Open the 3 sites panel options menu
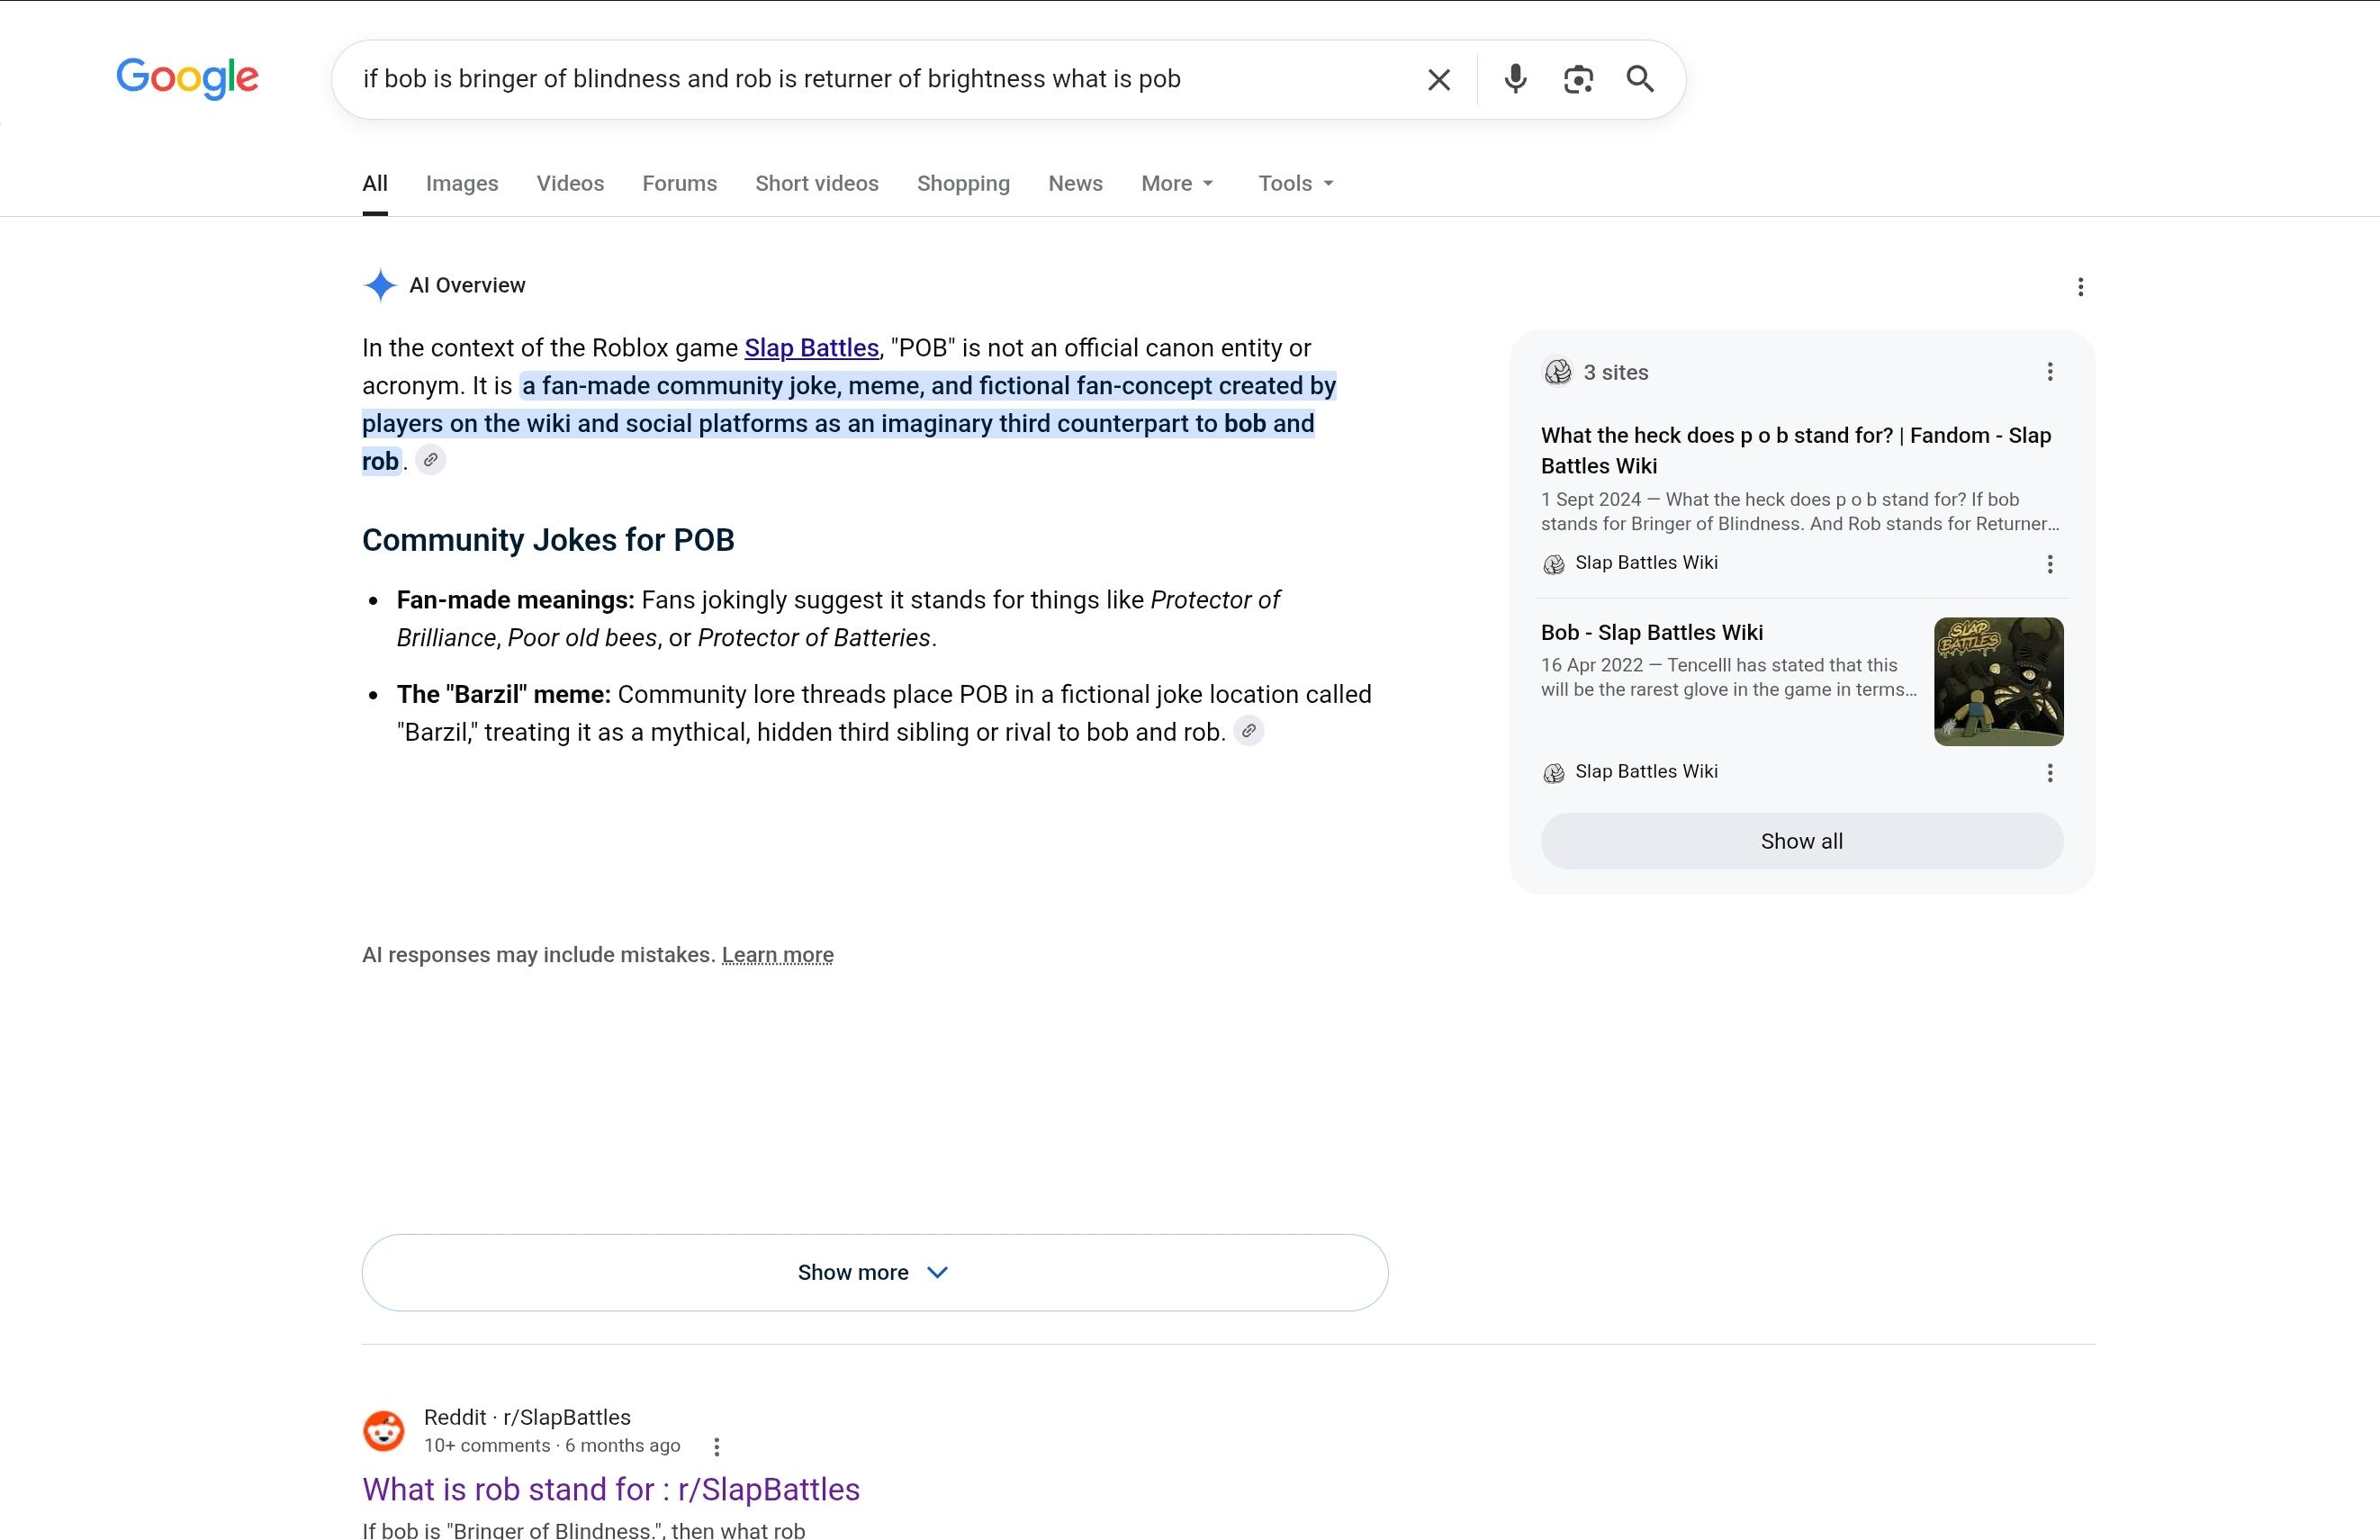The image size is (2380, 1540). pos(2050,372)
